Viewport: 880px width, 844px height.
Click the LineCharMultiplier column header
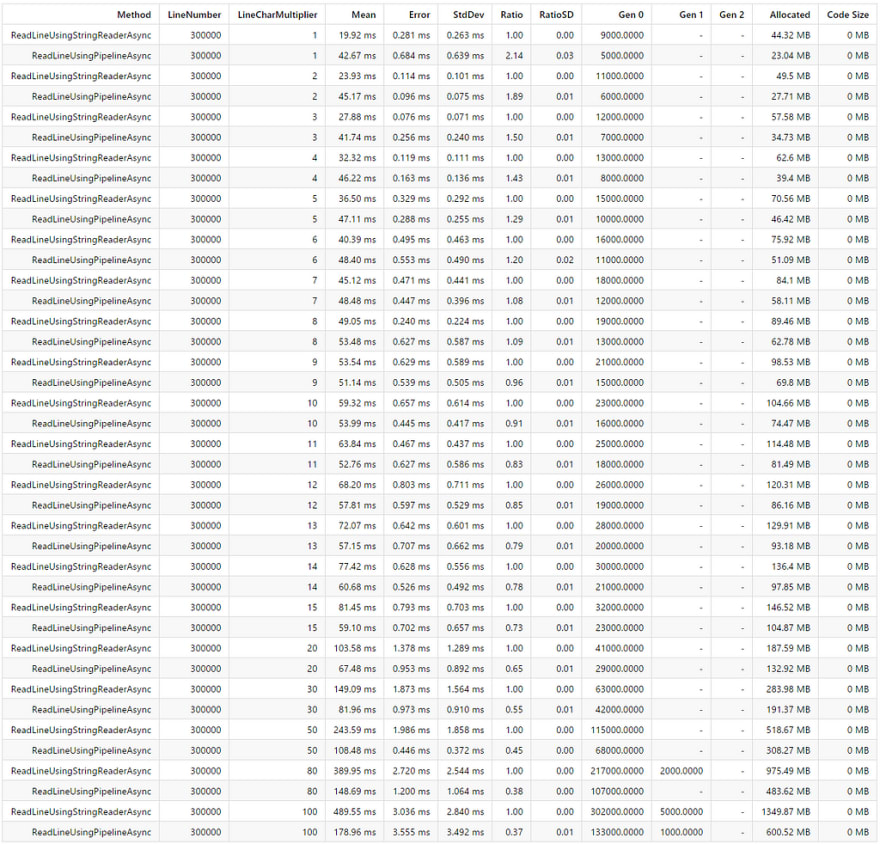click(x=277, y=15)
